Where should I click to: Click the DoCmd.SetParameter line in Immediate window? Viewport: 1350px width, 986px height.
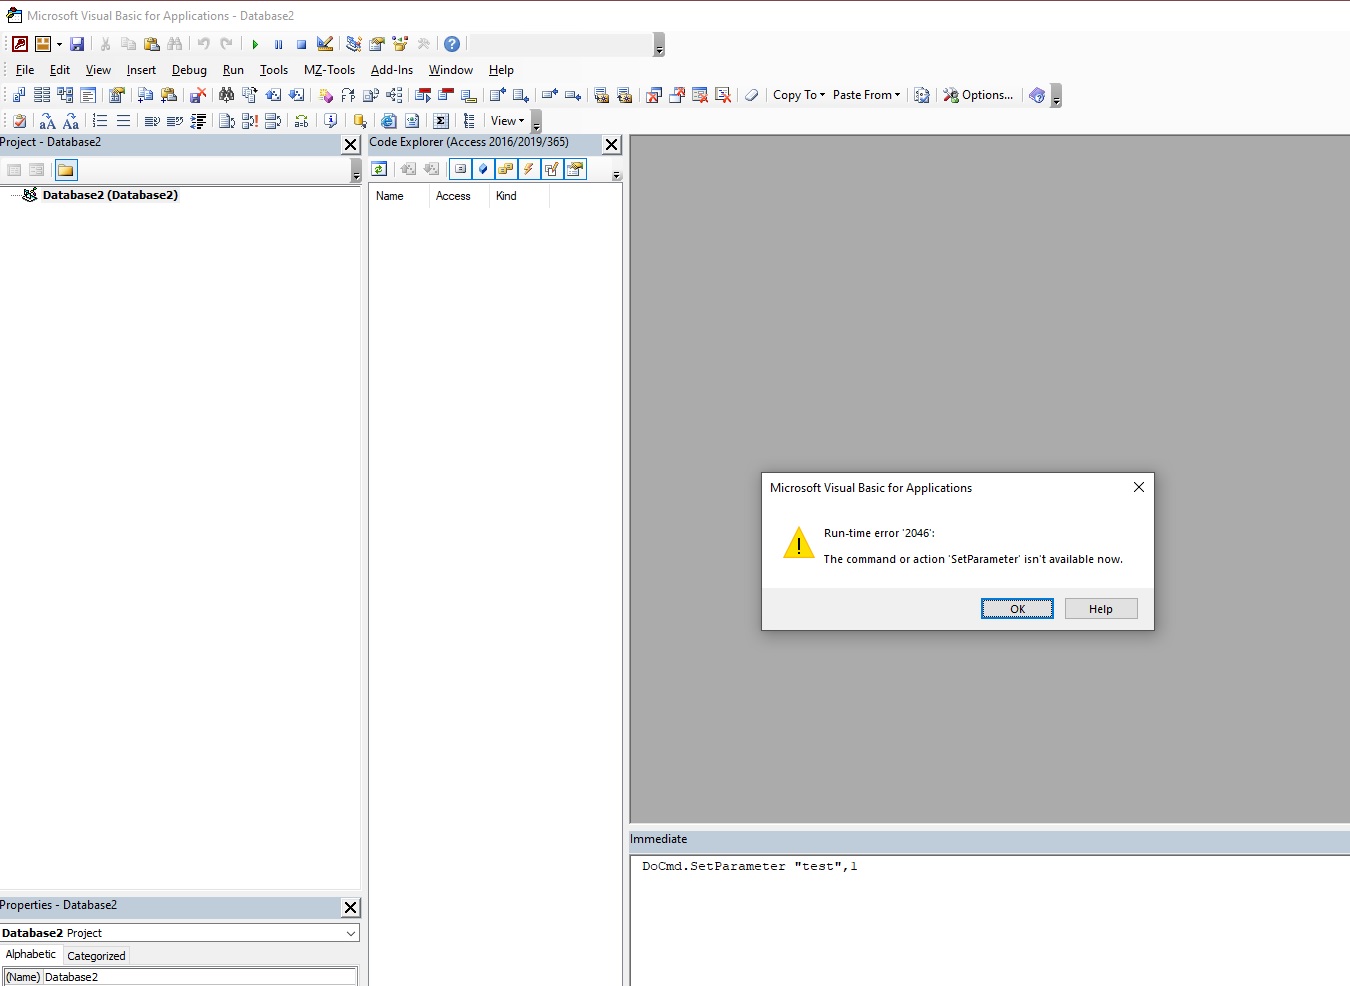pyautogui.click(x=750, y=866)
